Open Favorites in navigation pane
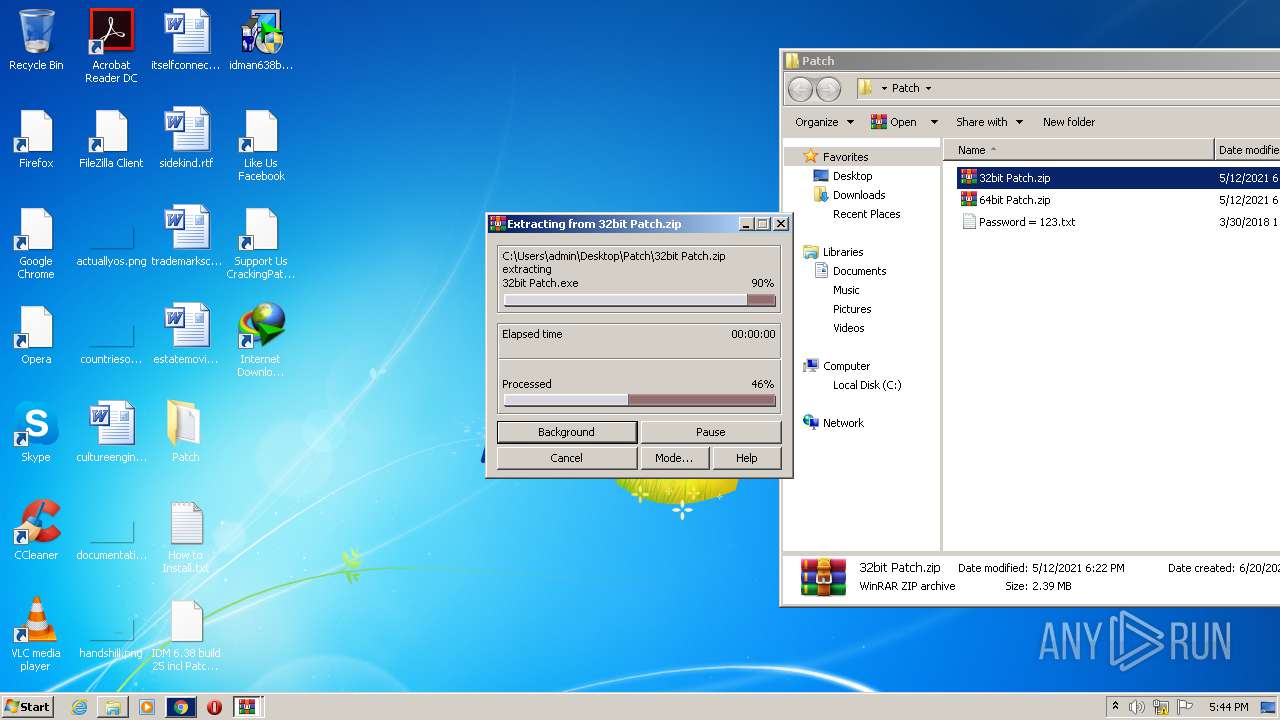This screenshot has width=1280, height=720. tap(845, 157)
